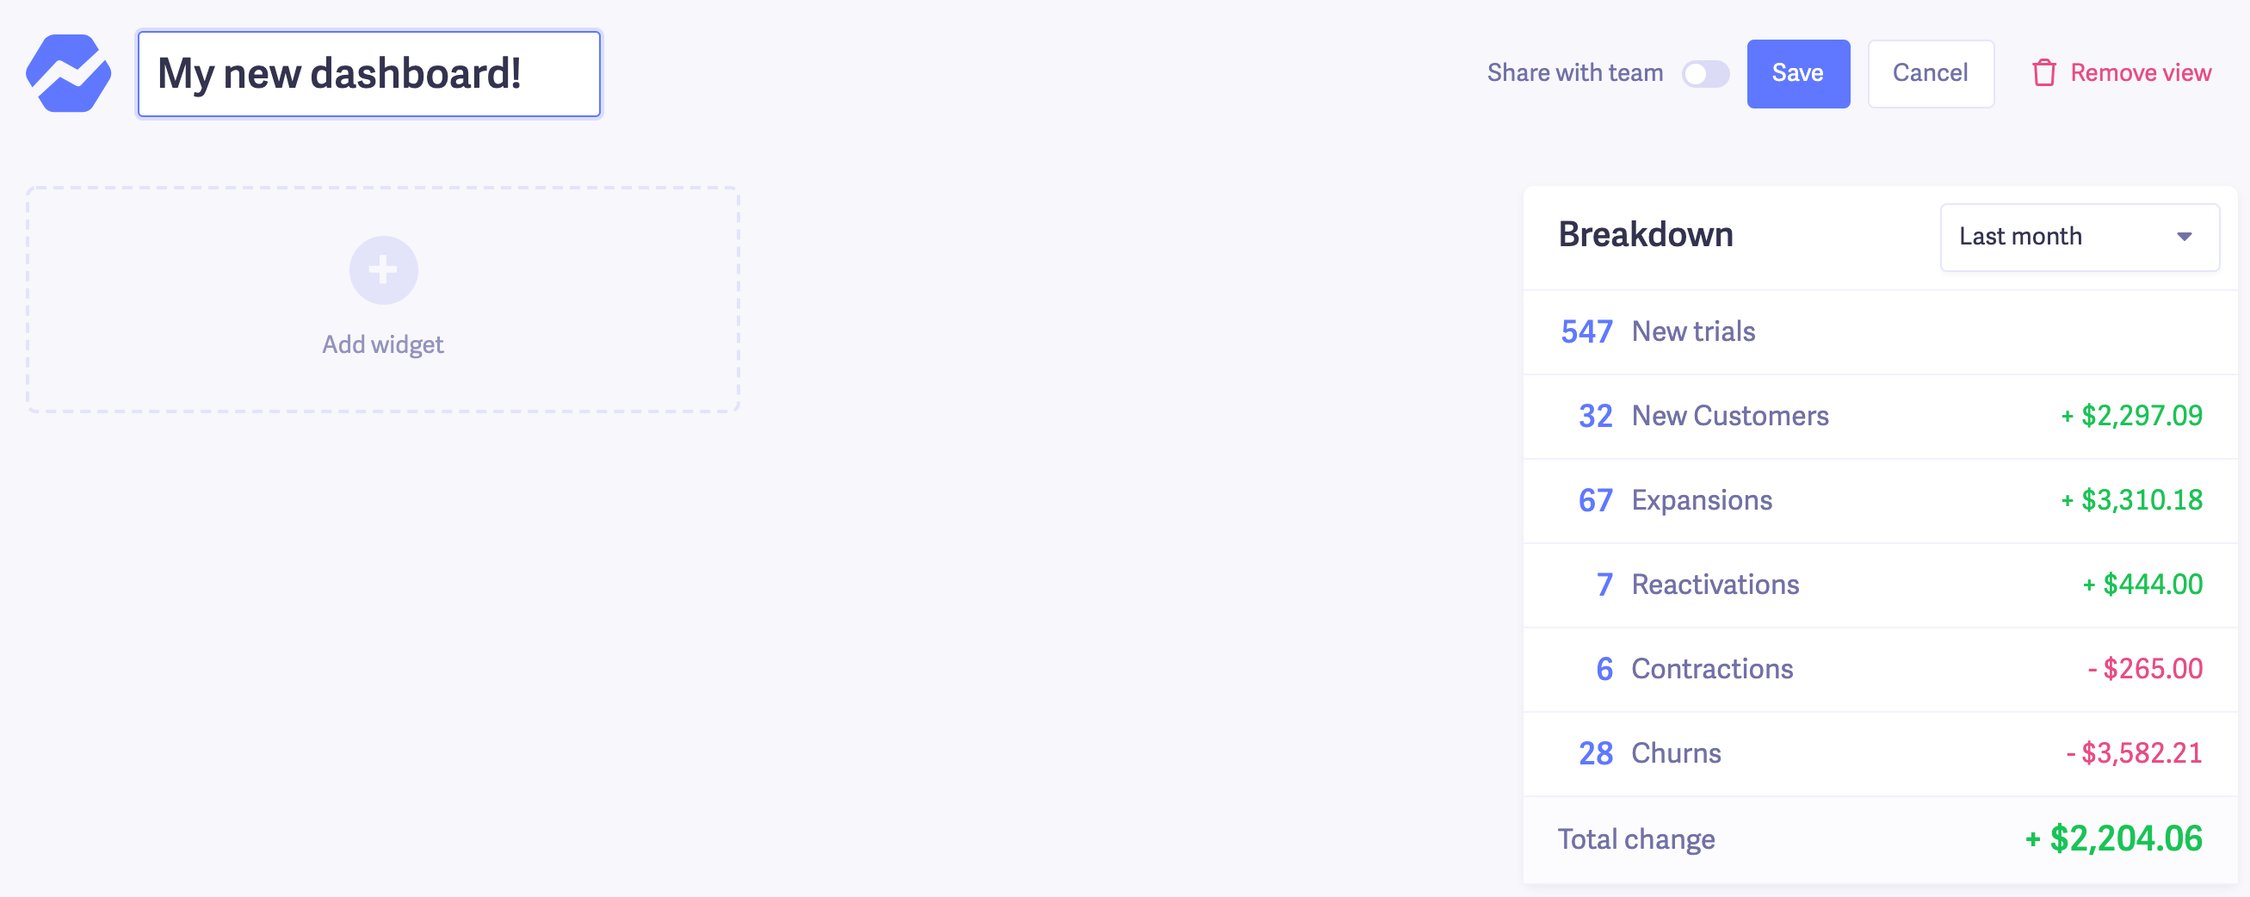2250x897 pixels.
Task: Click the 547 new trials count
Action: [x=1585, y=331]
